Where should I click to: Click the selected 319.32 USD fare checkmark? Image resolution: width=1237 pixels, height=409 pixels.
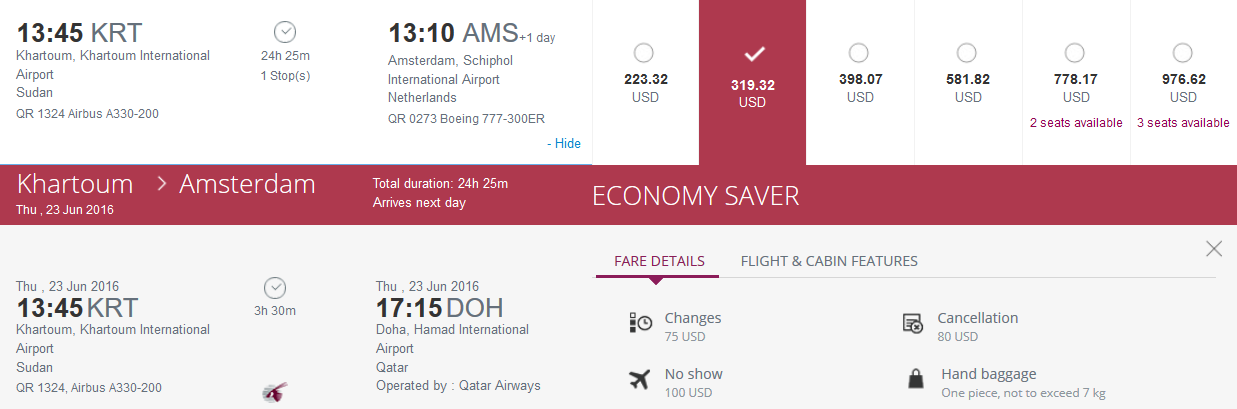click(x=753, y=53)
